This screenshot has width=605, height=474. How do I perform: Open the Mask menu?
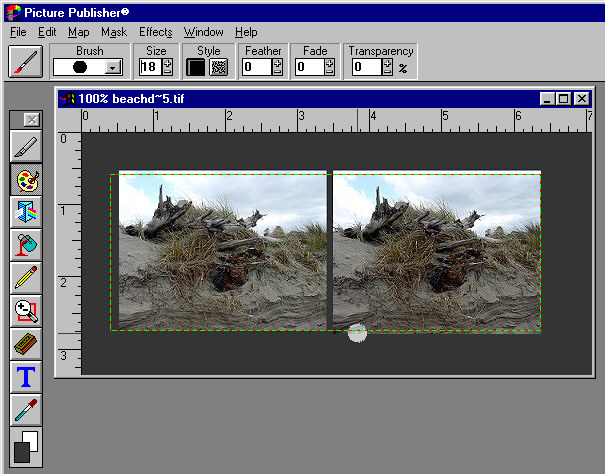pyautogui.click(x=113, y=32)
